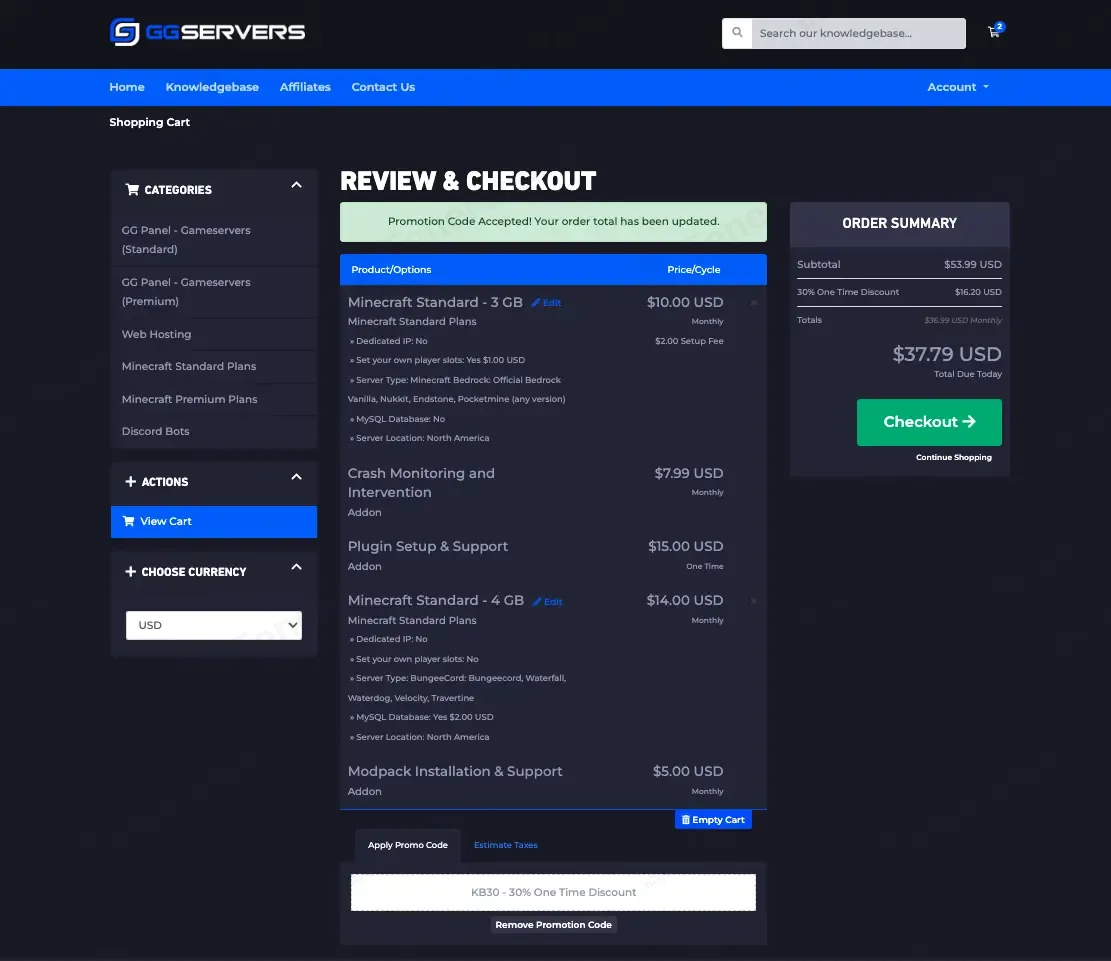This screenshot has width=1111, height=961.
Task: Open Minecraft Standard Plans category in sidebar
Action: [214, 366]
